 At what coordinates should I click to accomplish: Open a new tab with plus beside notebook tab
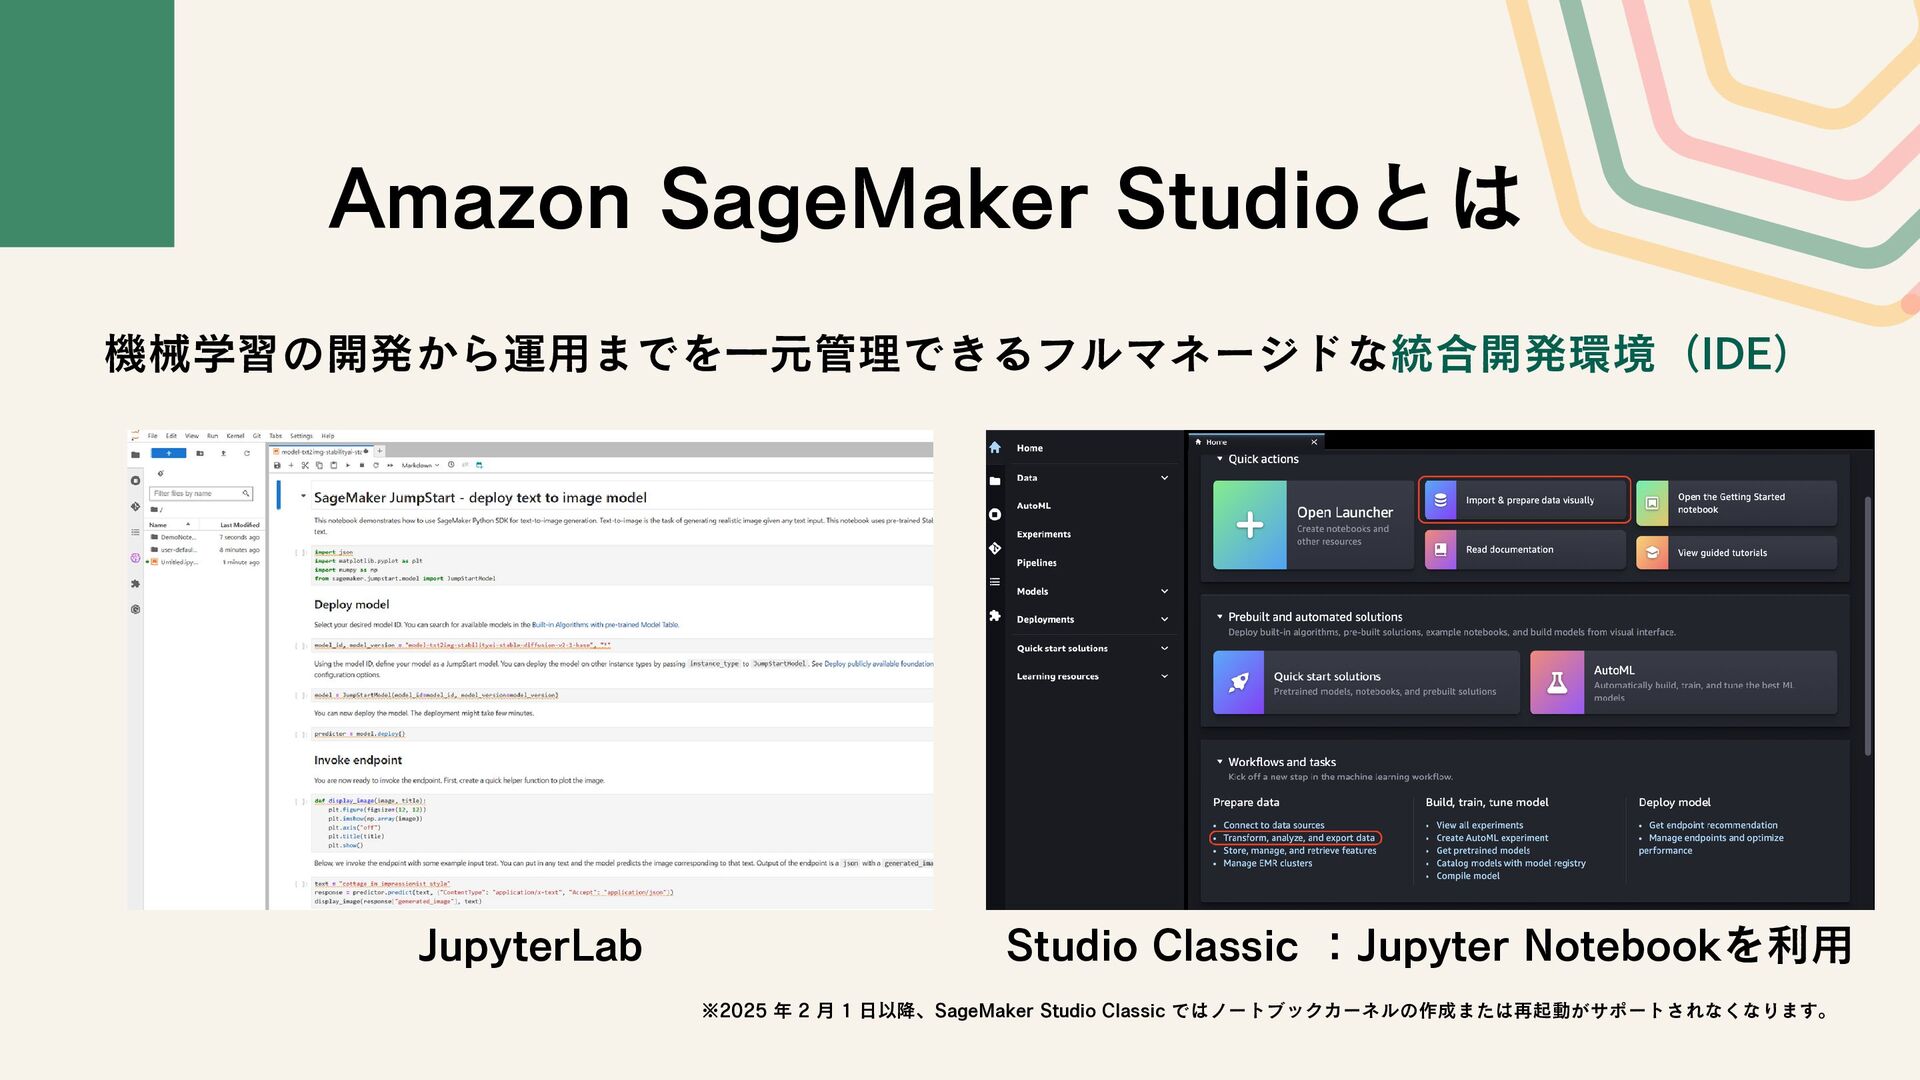pos(380,451)
